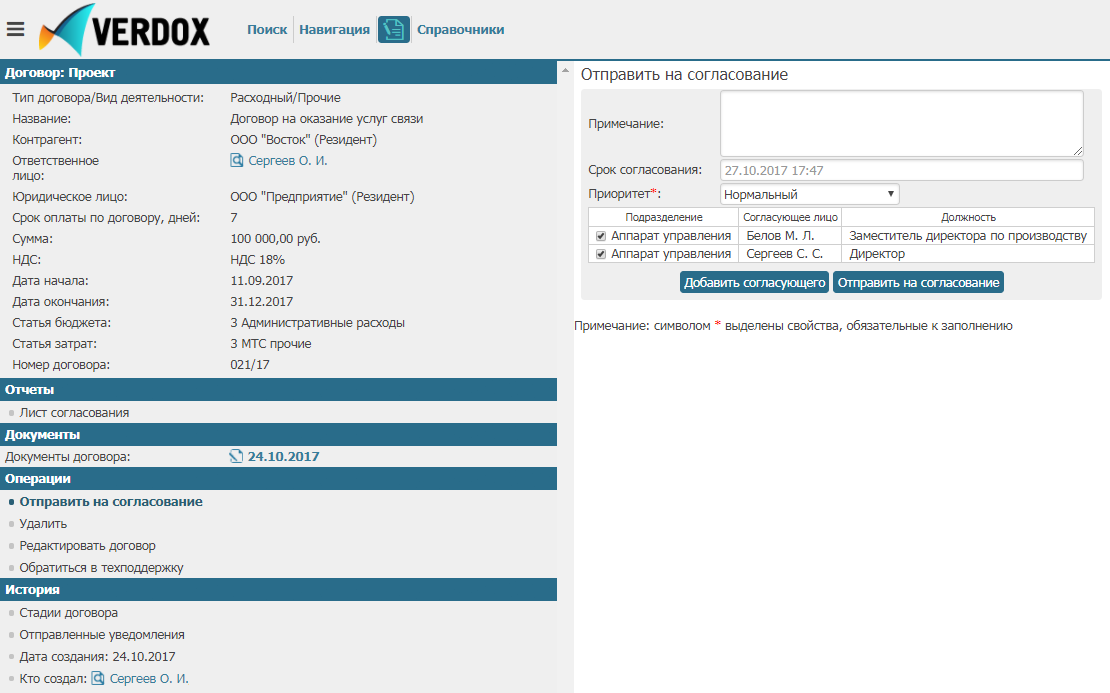Viewport: 1110px width, 693px height.
Task: Click the document icon beside 24.10.2017
Action: coord(236,457)
